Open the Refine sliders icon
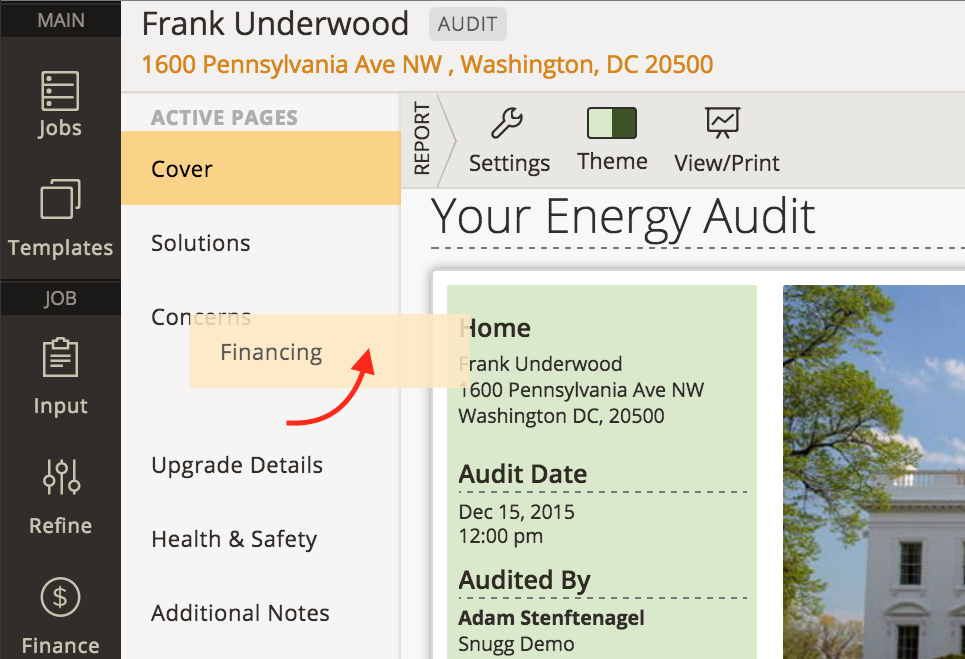Image resolution: width=965 pixels, height=659 pixels. click(62, 477)
